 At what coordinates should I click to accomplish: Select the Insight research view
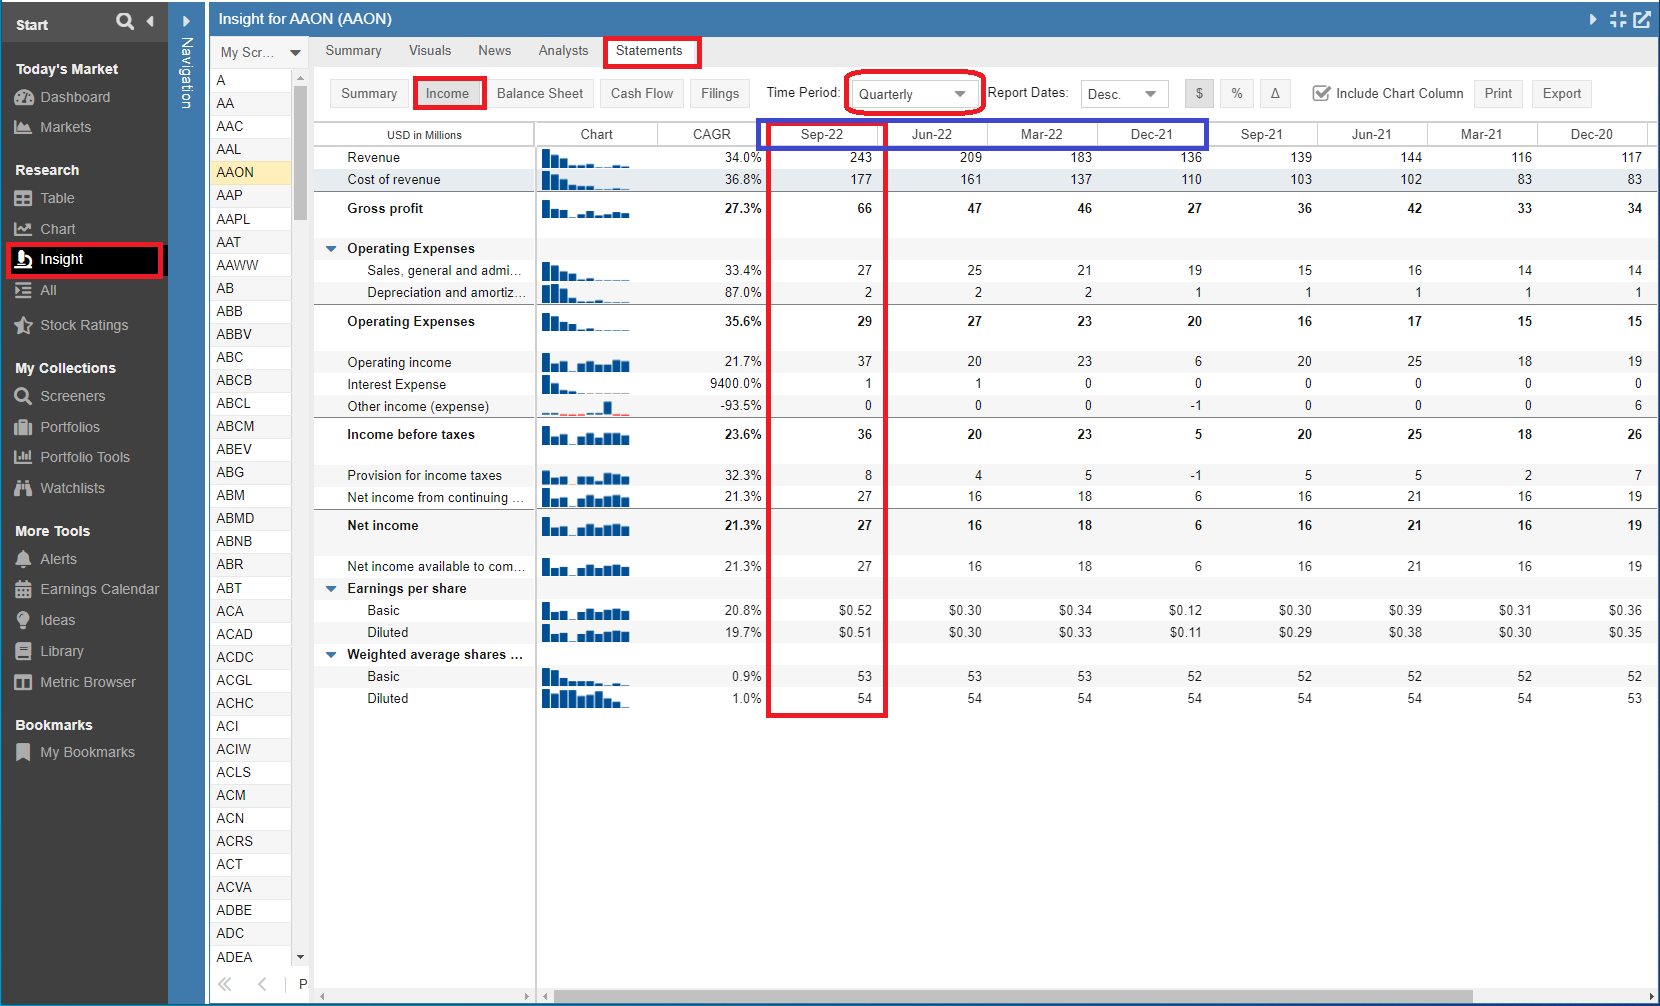[84, 259]
